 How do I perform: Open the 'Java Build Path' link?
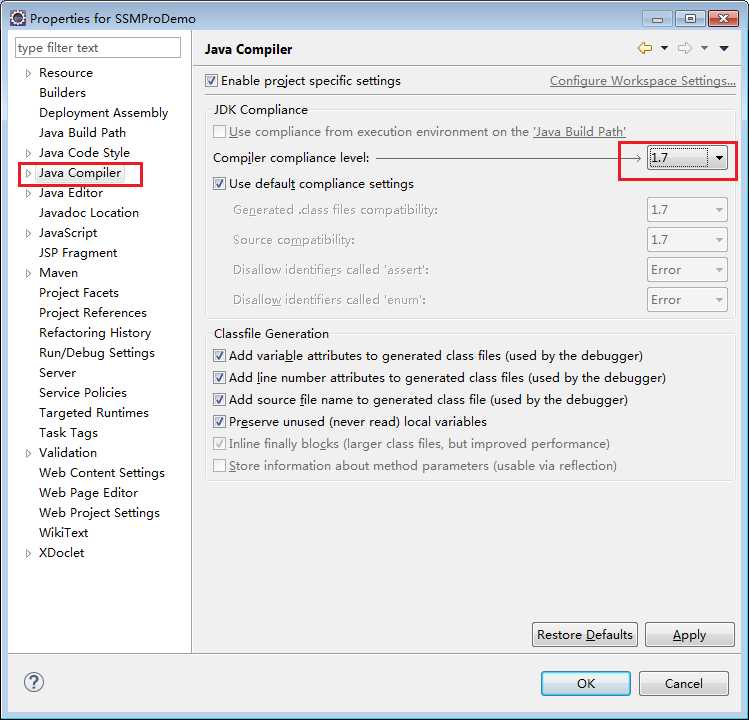point(579,131)
